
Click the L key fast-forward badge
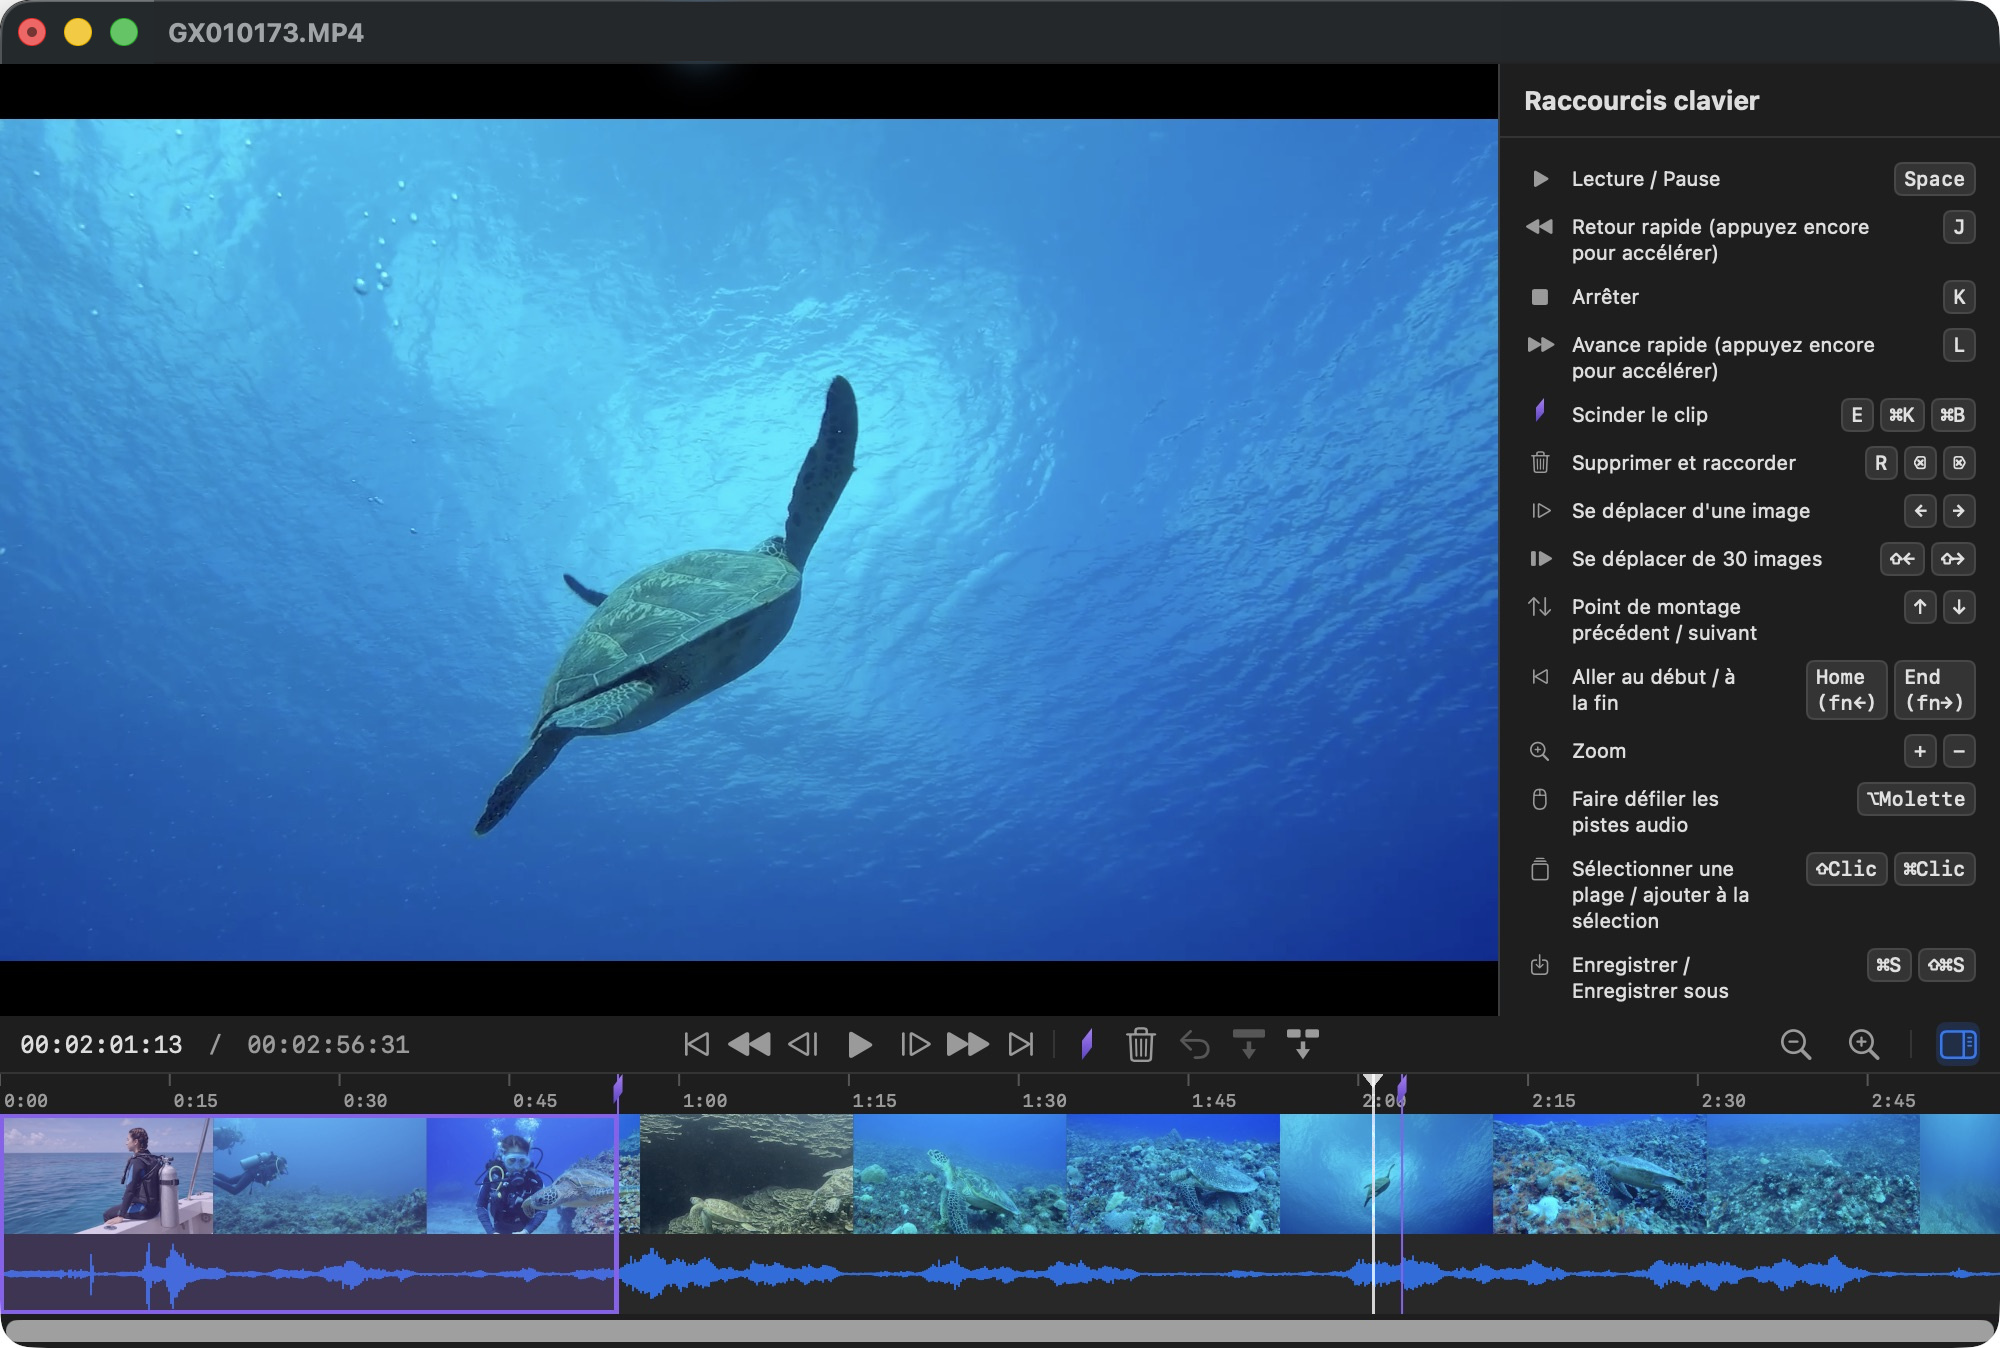pos(1959,345)
